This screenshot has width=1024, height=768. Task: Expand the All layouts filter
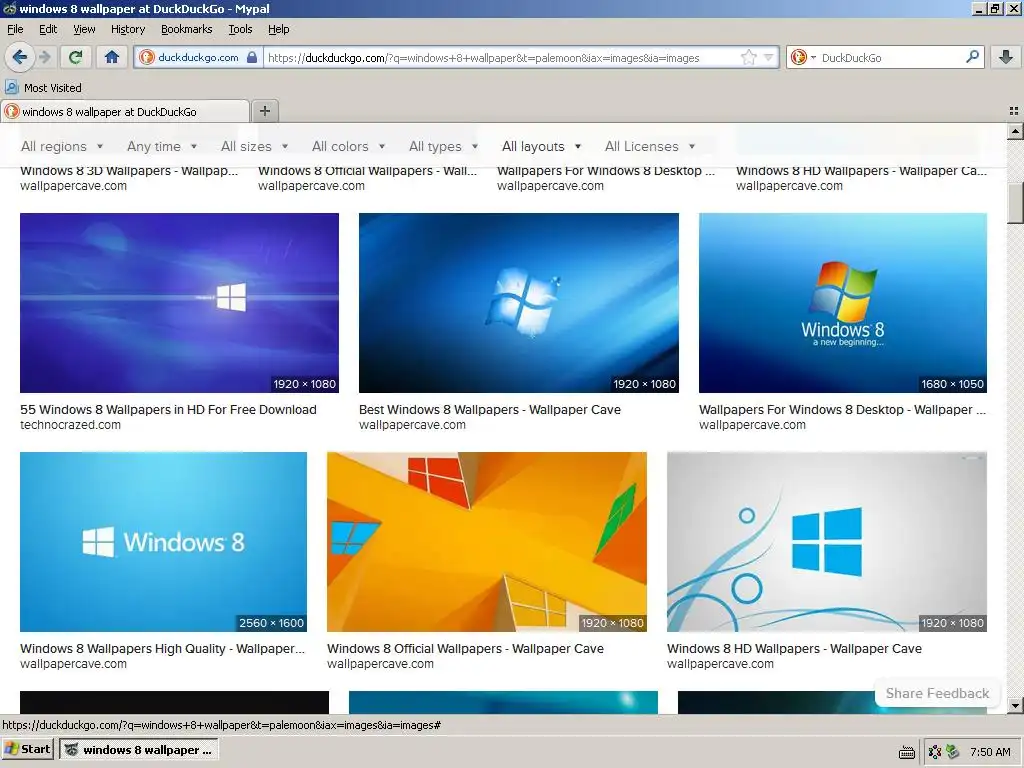tap(541, 146)
